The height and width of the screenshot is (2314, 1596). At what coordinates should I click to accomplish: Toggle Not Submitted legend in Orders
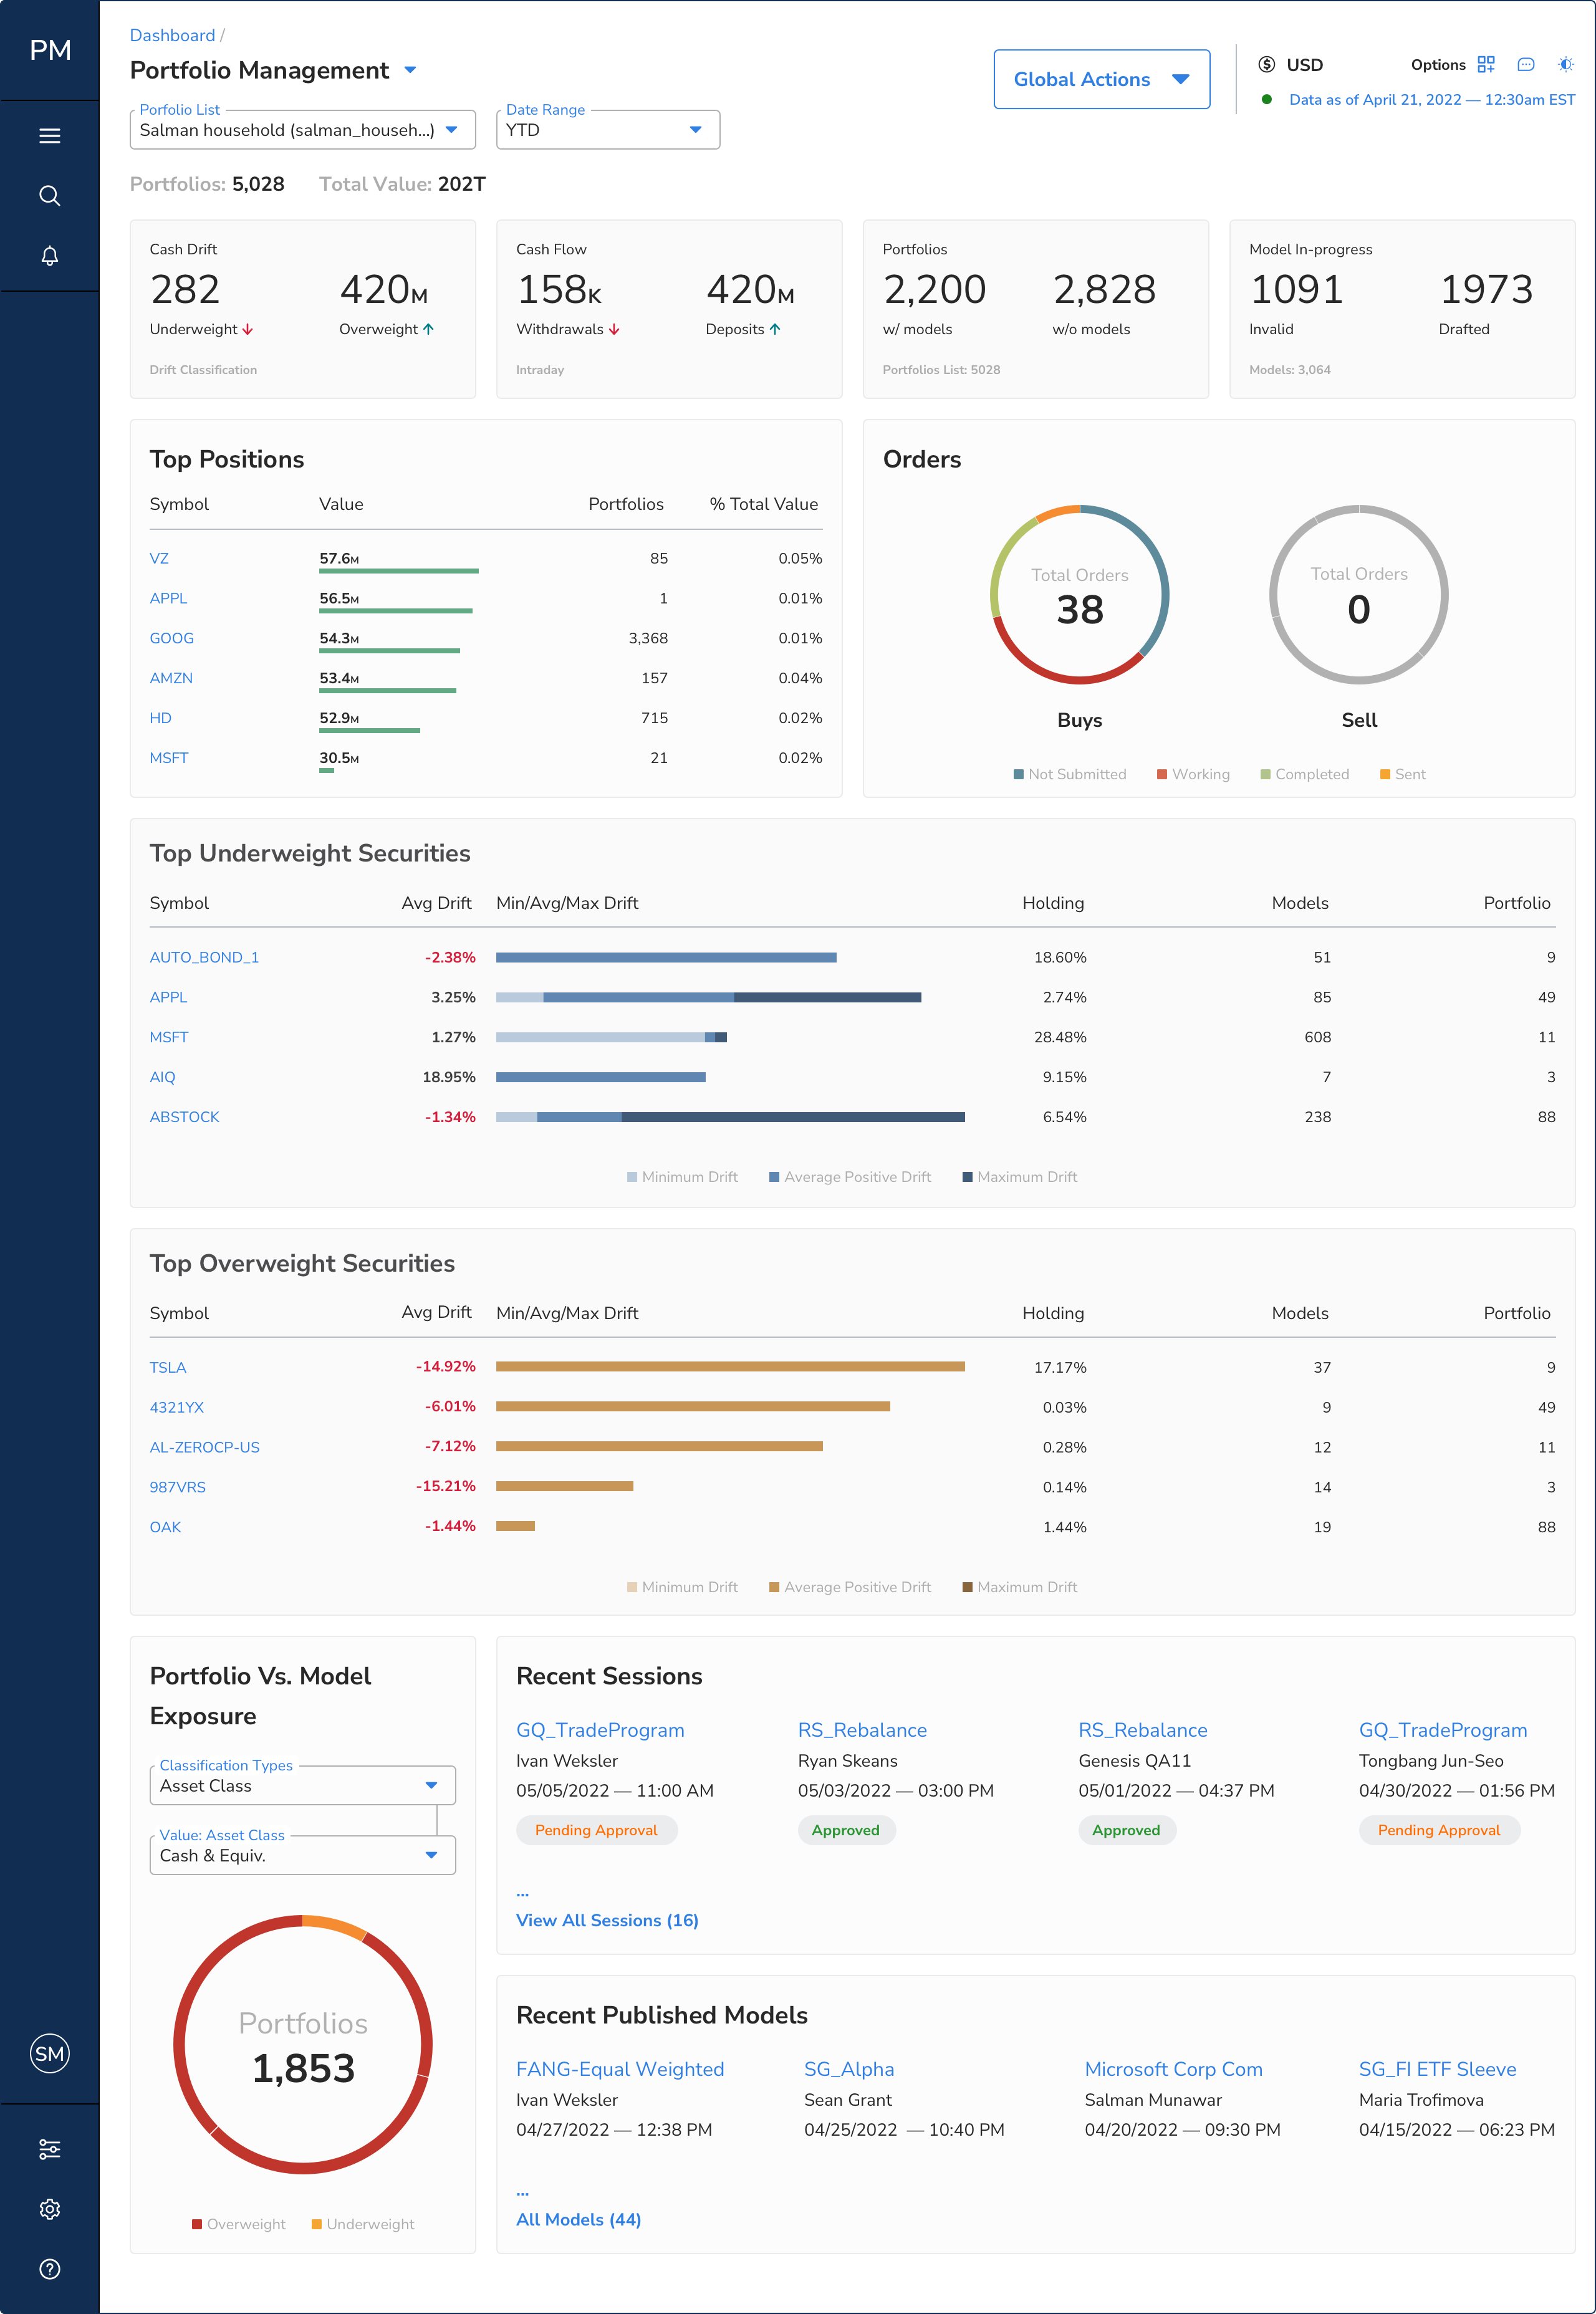[1069, 774]
